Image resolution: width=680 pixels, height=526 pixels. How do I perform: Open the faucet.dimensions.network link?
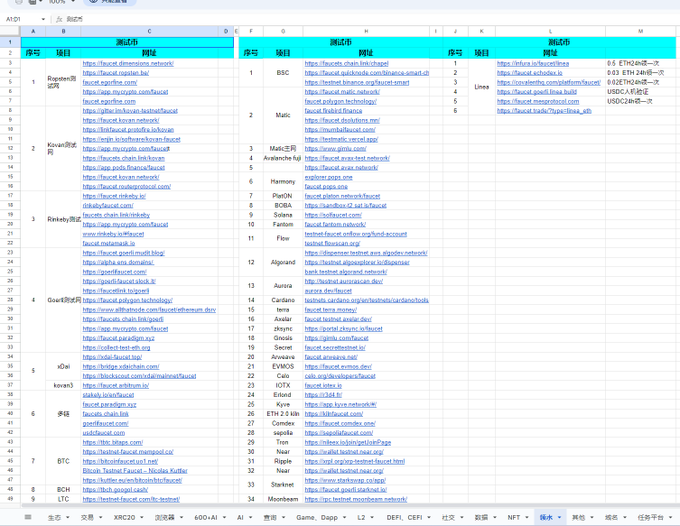(x=128, y=63)
